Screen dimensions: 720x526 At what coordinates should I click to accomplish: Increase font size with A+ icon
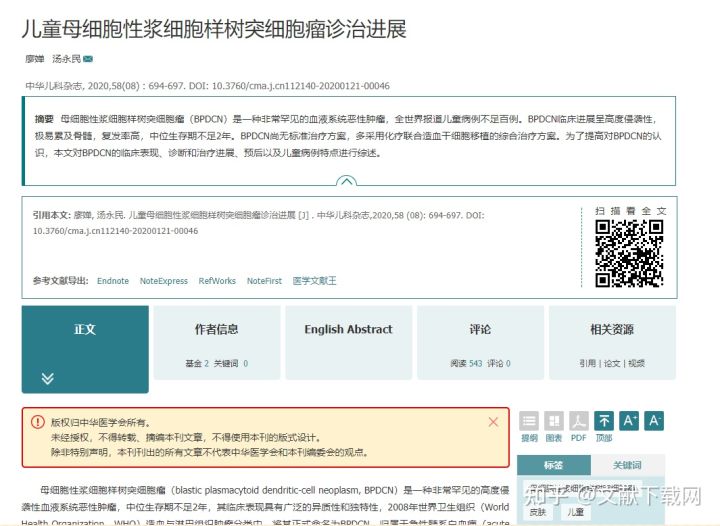pyautogui.click(x=630, y=421)
